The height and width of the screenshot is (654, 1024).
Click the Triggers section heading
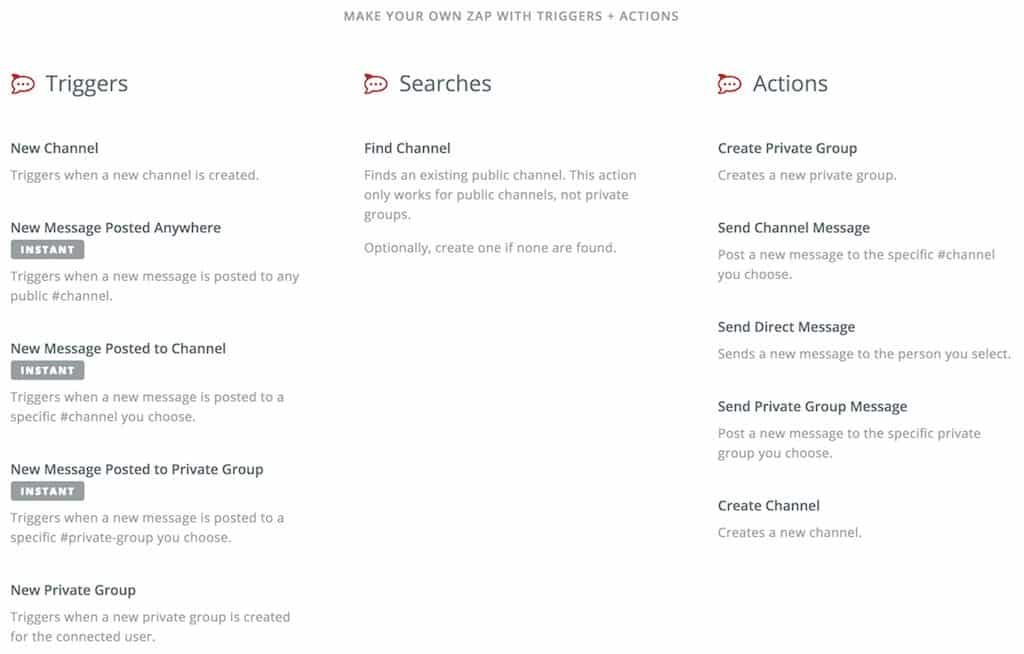click(x=87, y=84)
